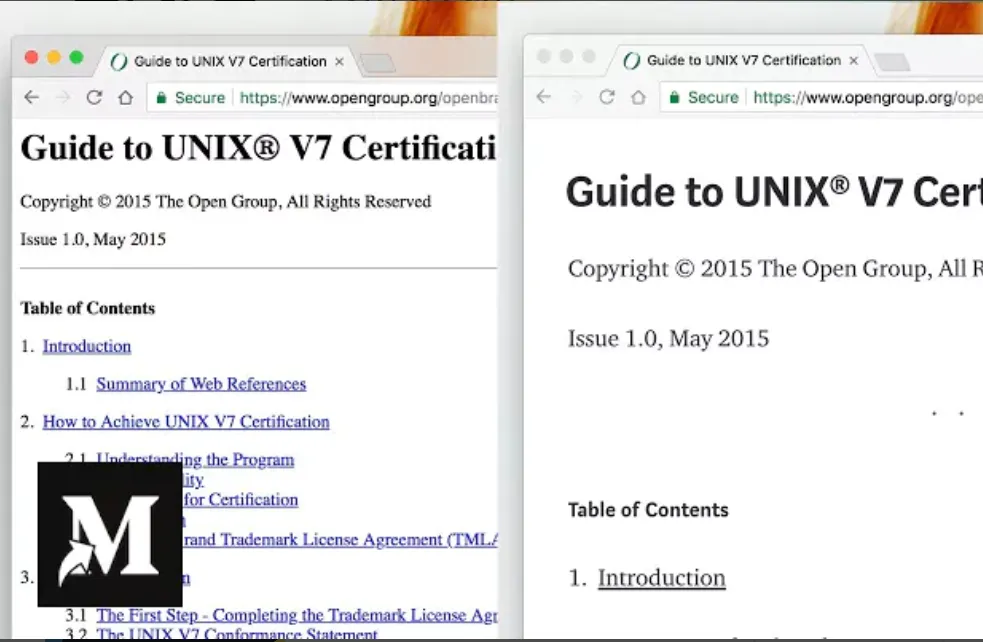983x642 pixels.
Task: Open The First Step - Completing link
Action: click(297, 615)
